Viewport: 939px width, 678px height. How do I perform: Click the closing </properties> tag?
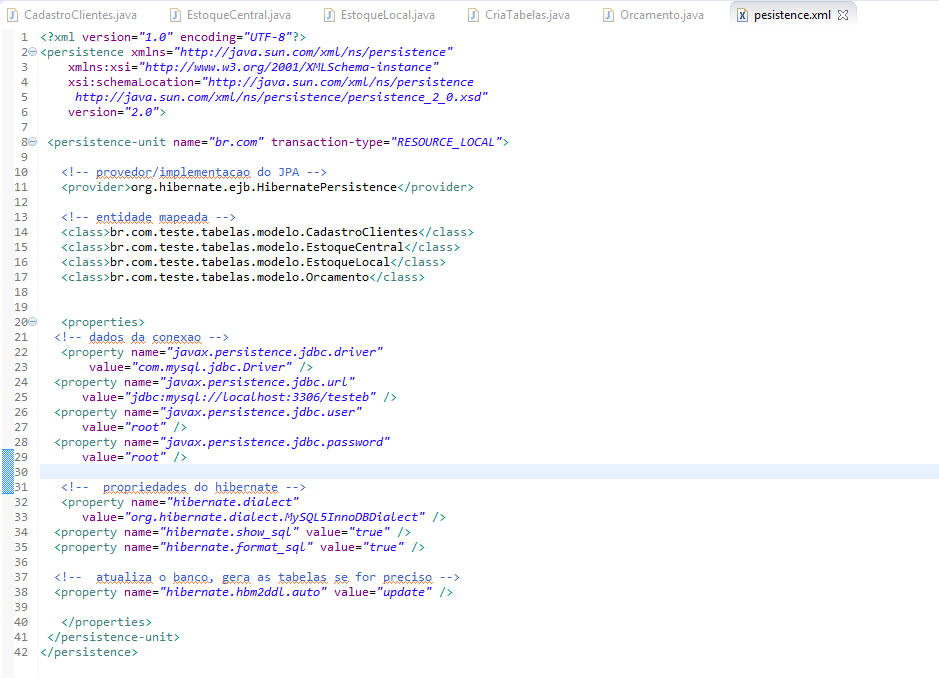107,622
